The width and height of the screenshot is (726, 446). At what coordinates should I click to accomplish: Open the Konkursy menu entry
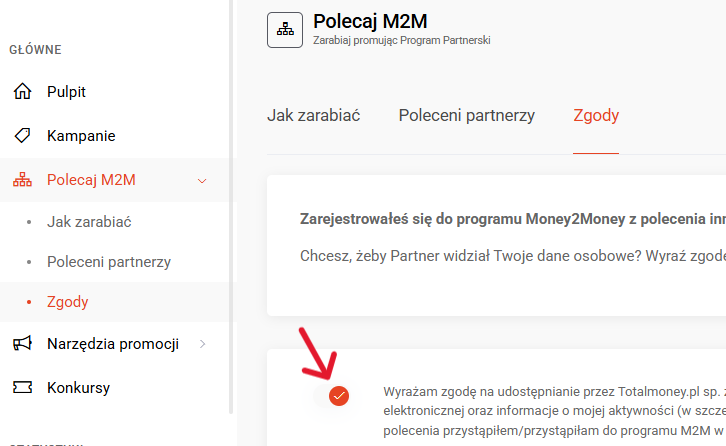coord(78,388)
